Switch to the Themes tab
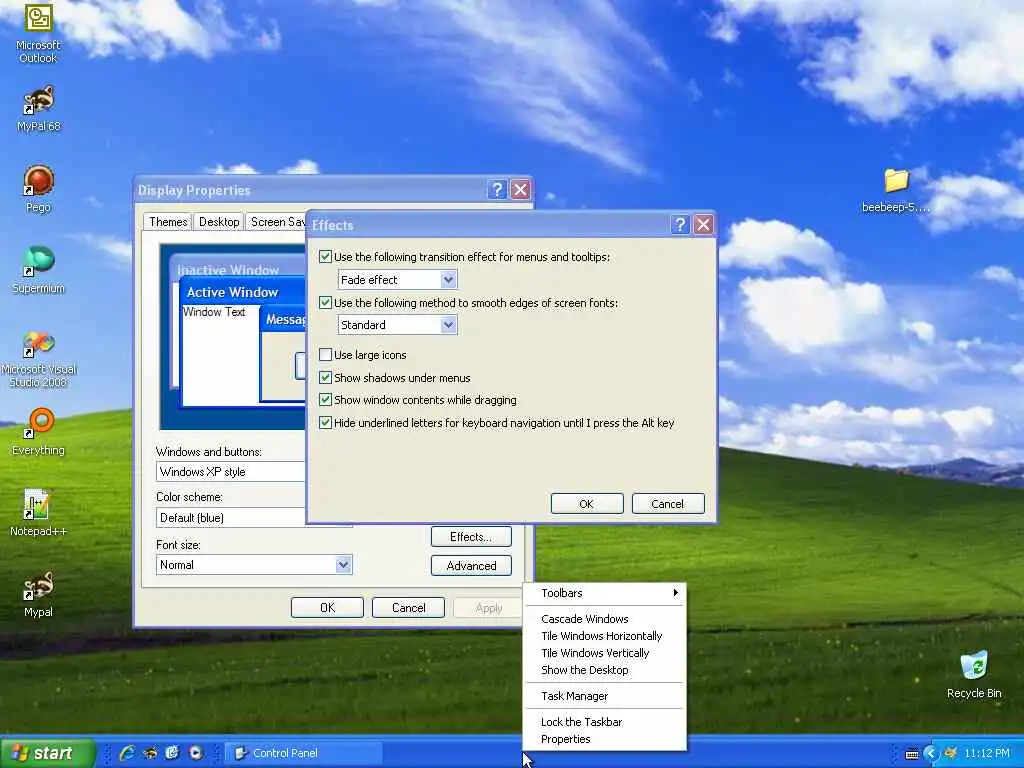Viewport: 1024px width, 768px height. [168, 221]
